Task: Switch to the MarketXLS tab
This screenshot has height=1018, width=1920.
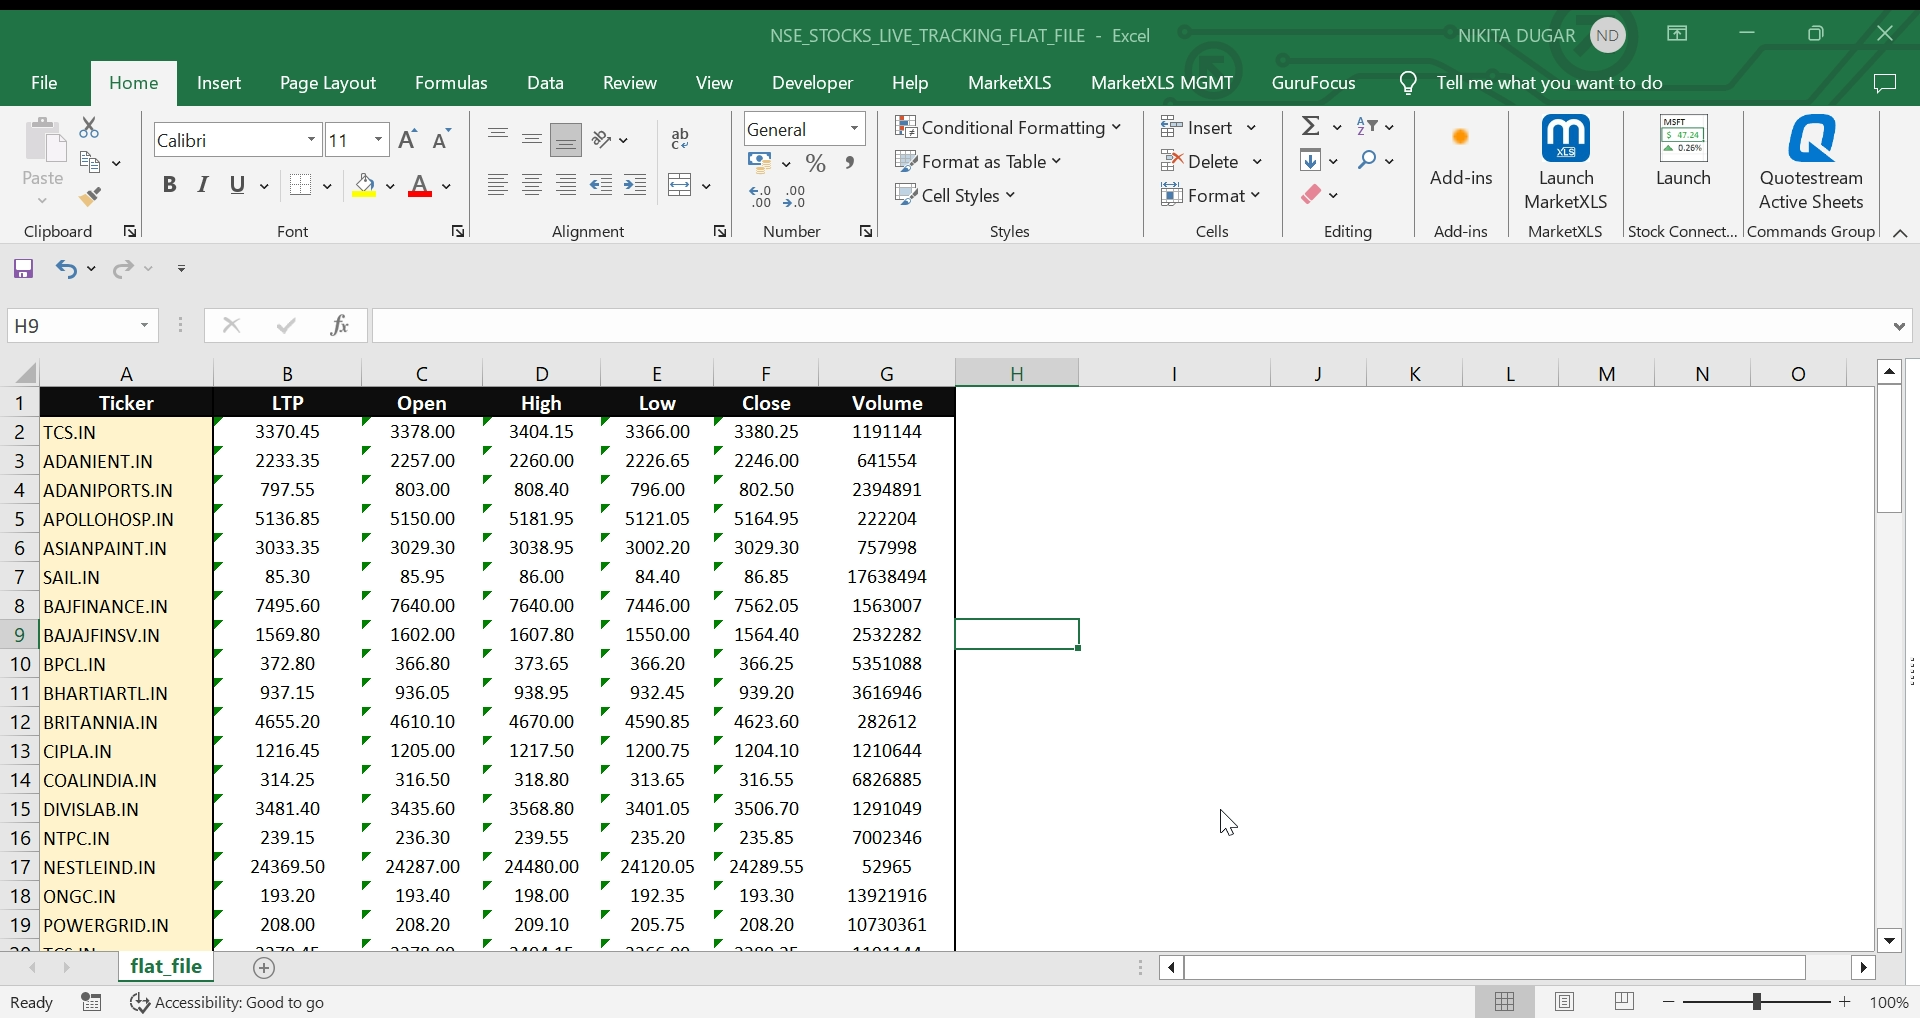Action: pyautogui.click(x=1010, y=83)
